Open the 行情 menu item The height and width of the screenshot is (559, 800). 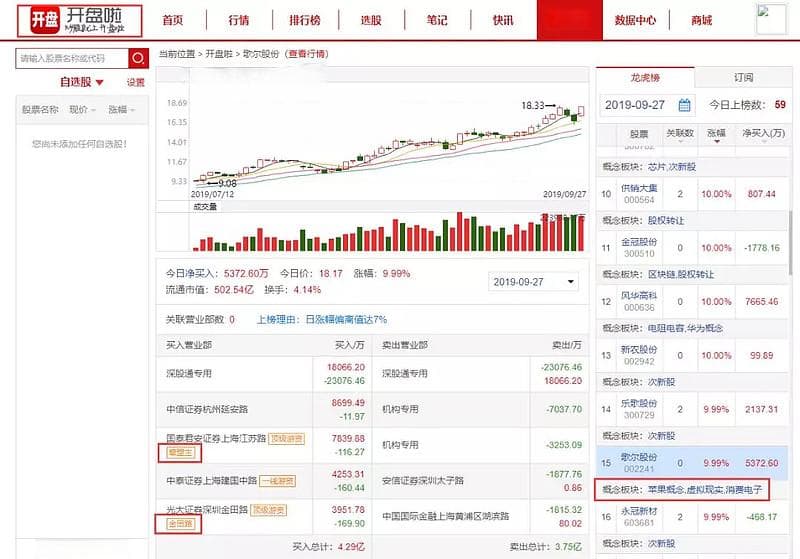[239, 20]
